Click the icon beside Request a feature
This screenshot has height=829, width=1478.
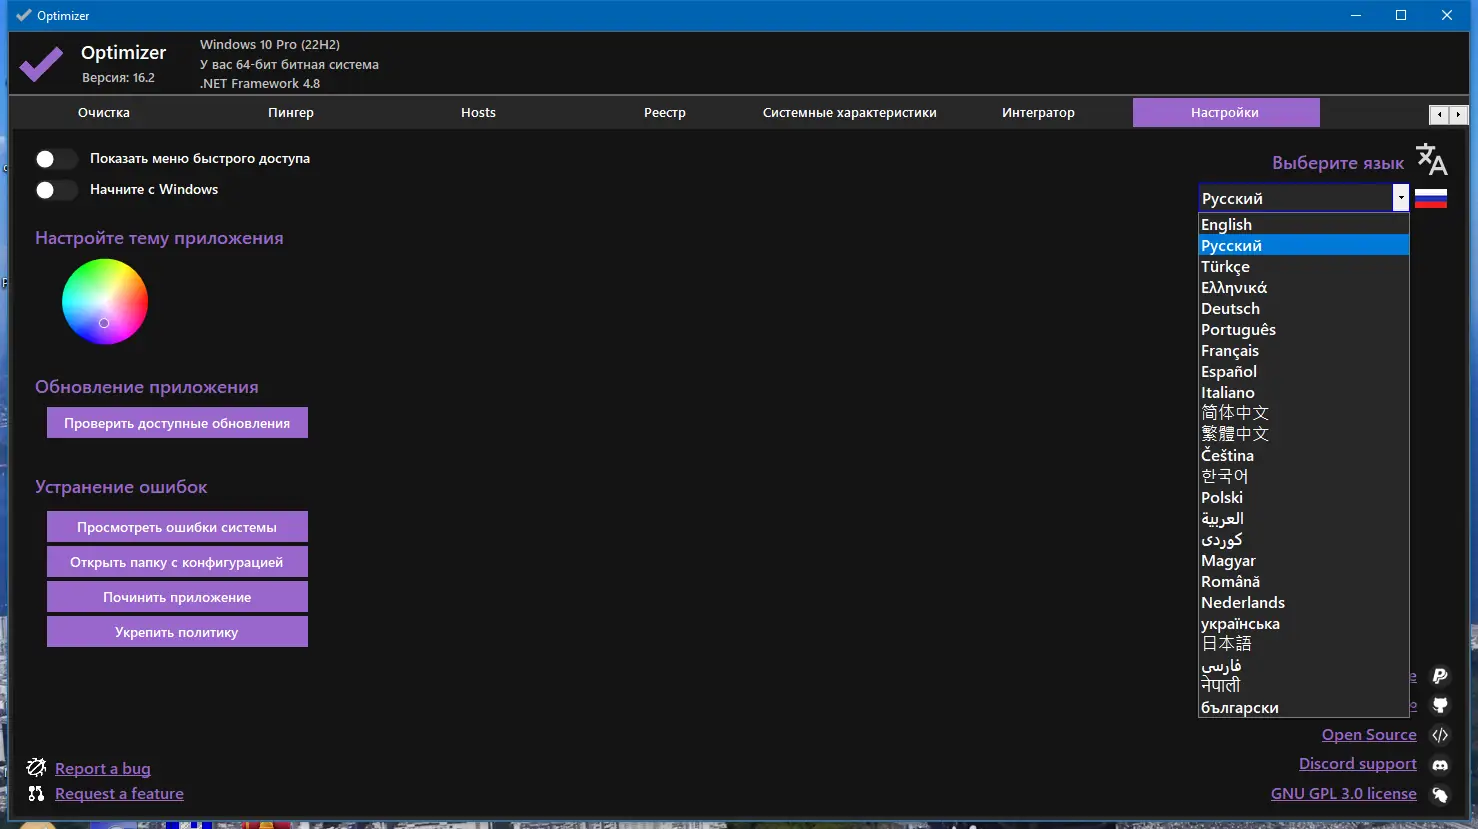(x=36, y=793)
